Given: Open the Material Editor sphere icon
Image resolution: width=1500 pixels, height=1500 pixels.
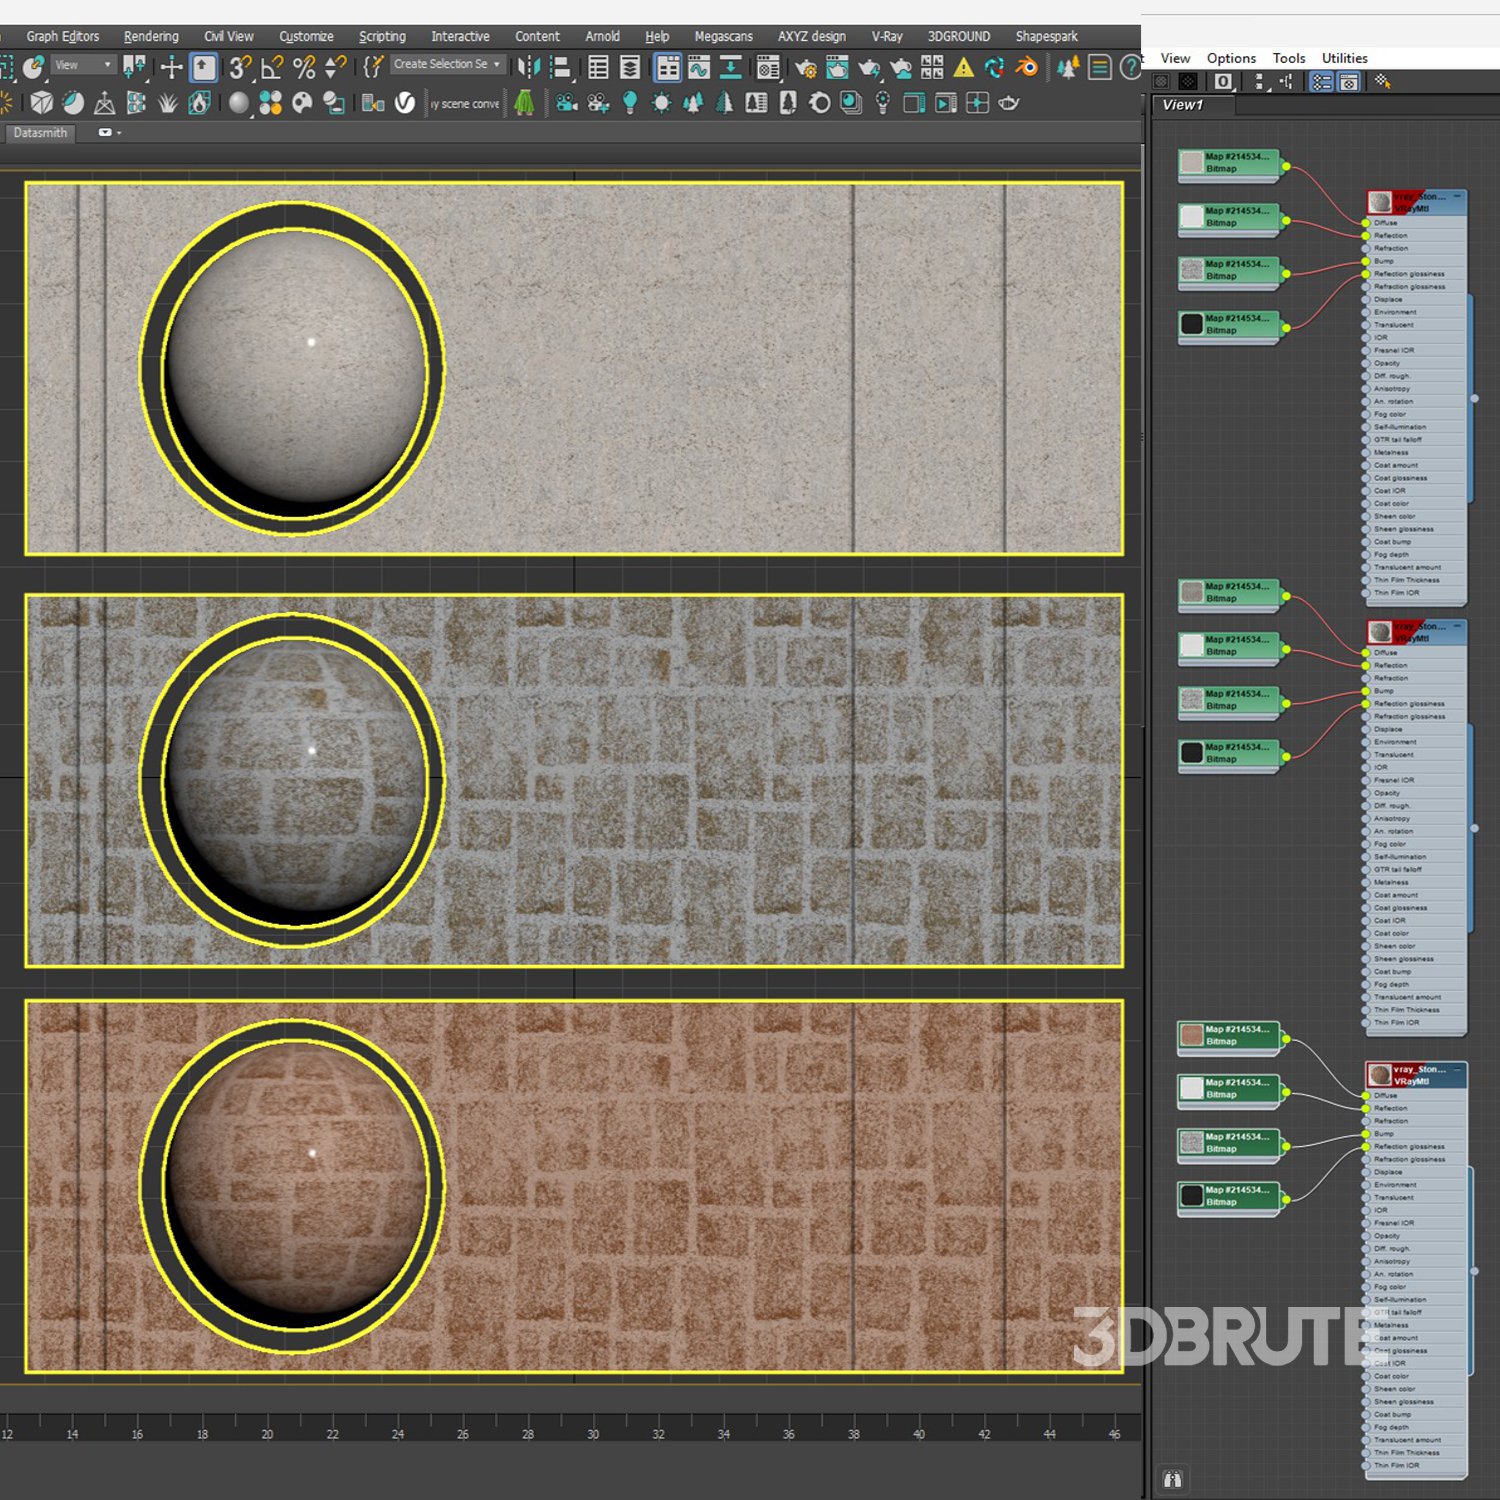Looking at the screenshot, I should pos(238,103).
